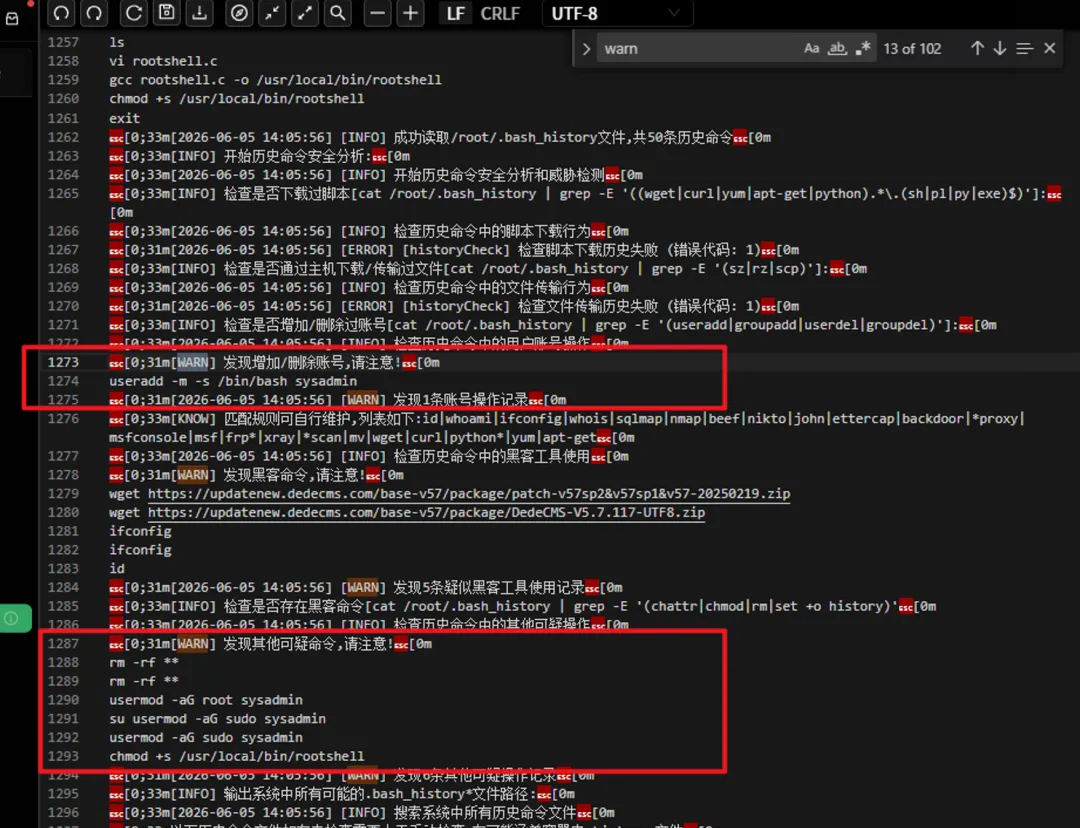
Task: Select LF line ending
Action: pyautogui.click(x=455, y=13)
